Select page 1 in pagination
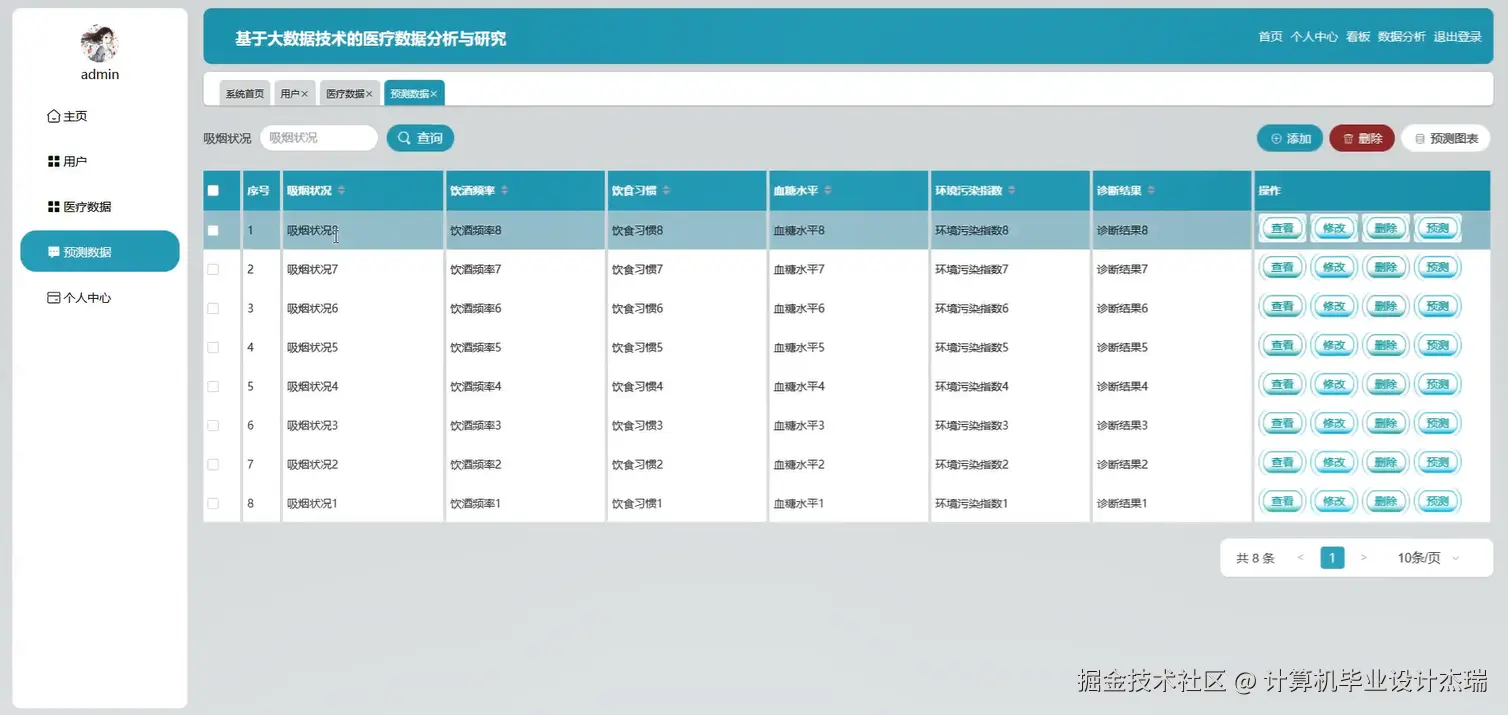Viewport: 1508px width, 715px height. point(1332,558)
